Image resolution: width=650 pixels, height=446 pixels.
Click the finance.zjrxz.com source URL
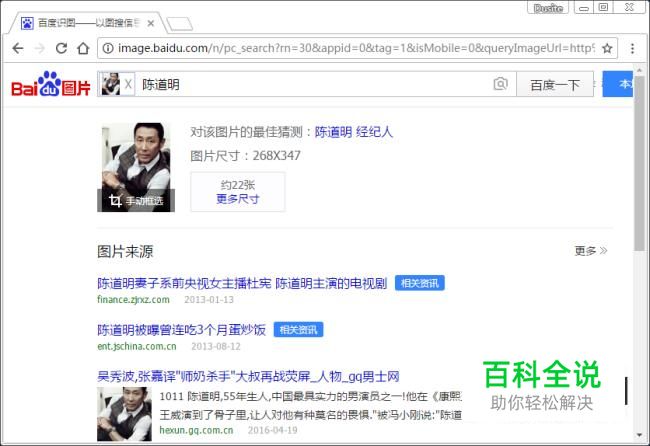click(133, 300)
